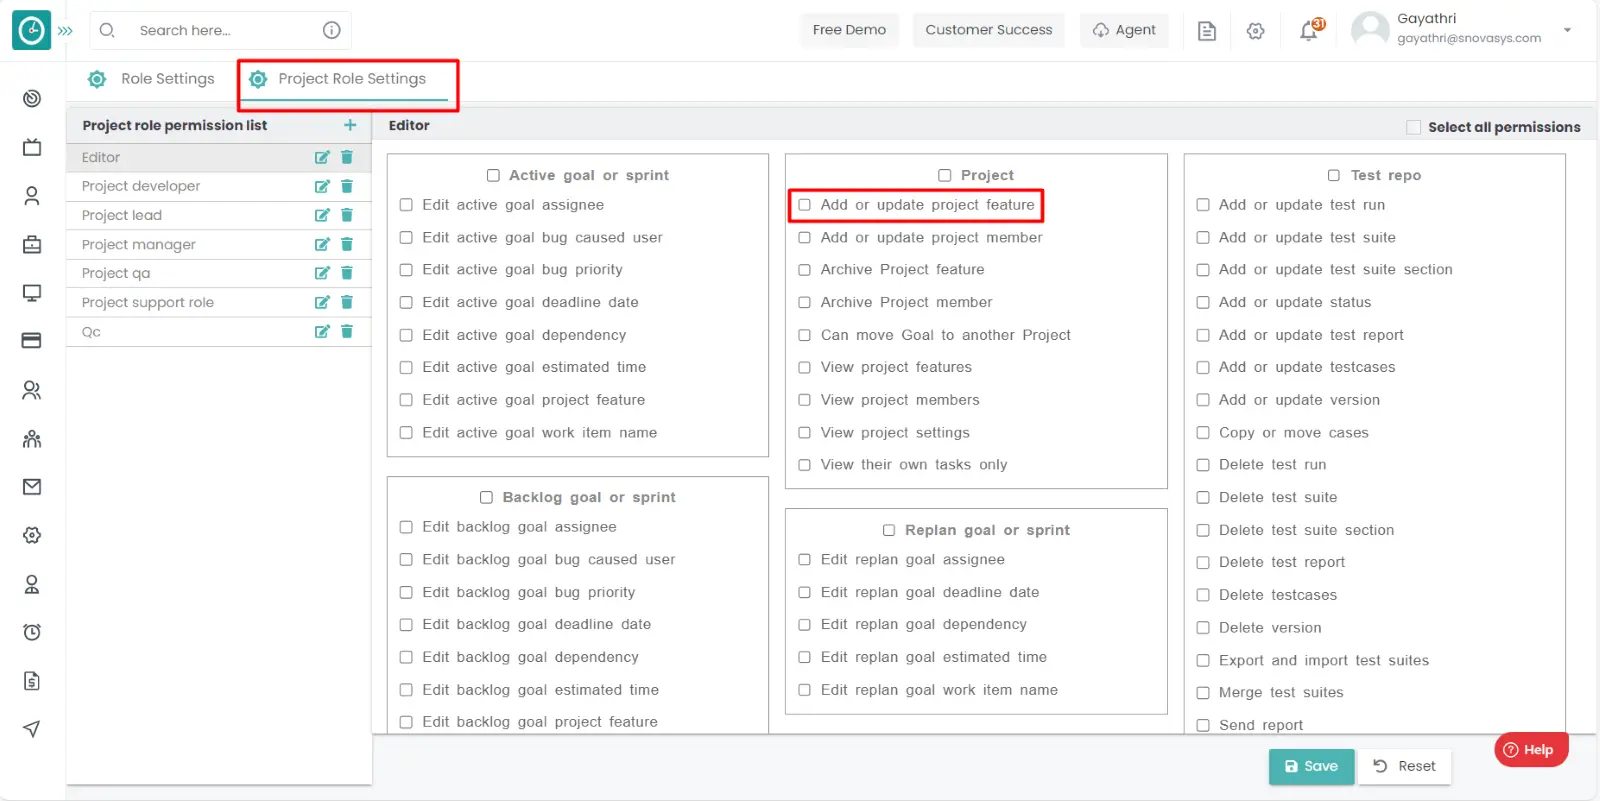The image size is (1600, 801).
Task: Delete the Project manager role with trash icon
Action: pos(347,244)
